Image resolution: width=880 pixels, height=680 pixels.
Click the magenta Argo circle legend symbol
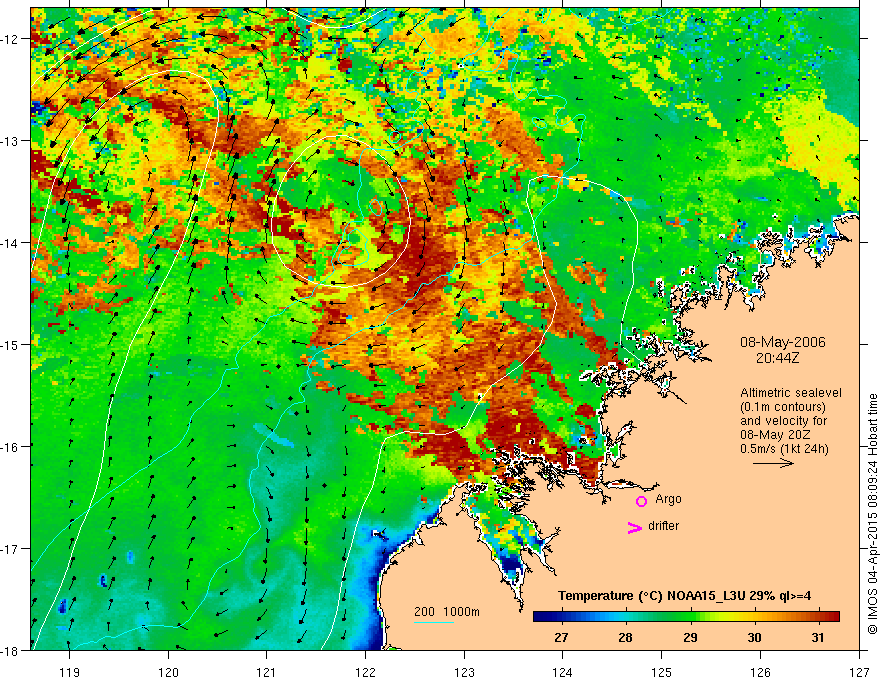coord(641,501)
